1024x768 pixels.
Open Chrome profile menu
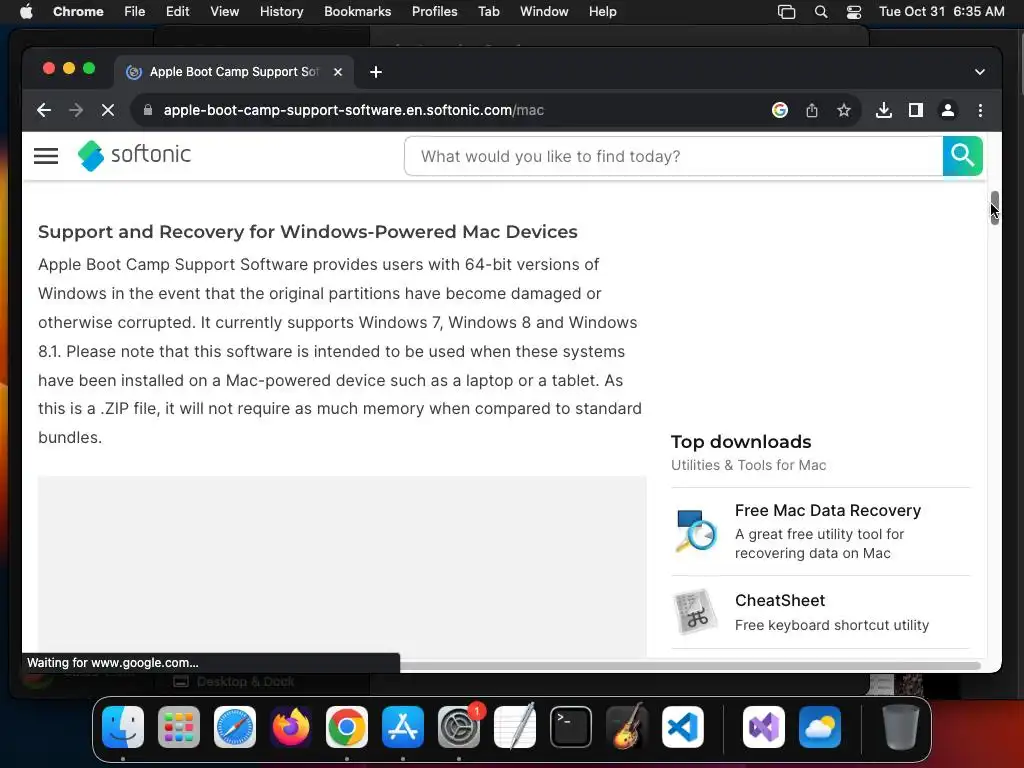pos(948,110)
